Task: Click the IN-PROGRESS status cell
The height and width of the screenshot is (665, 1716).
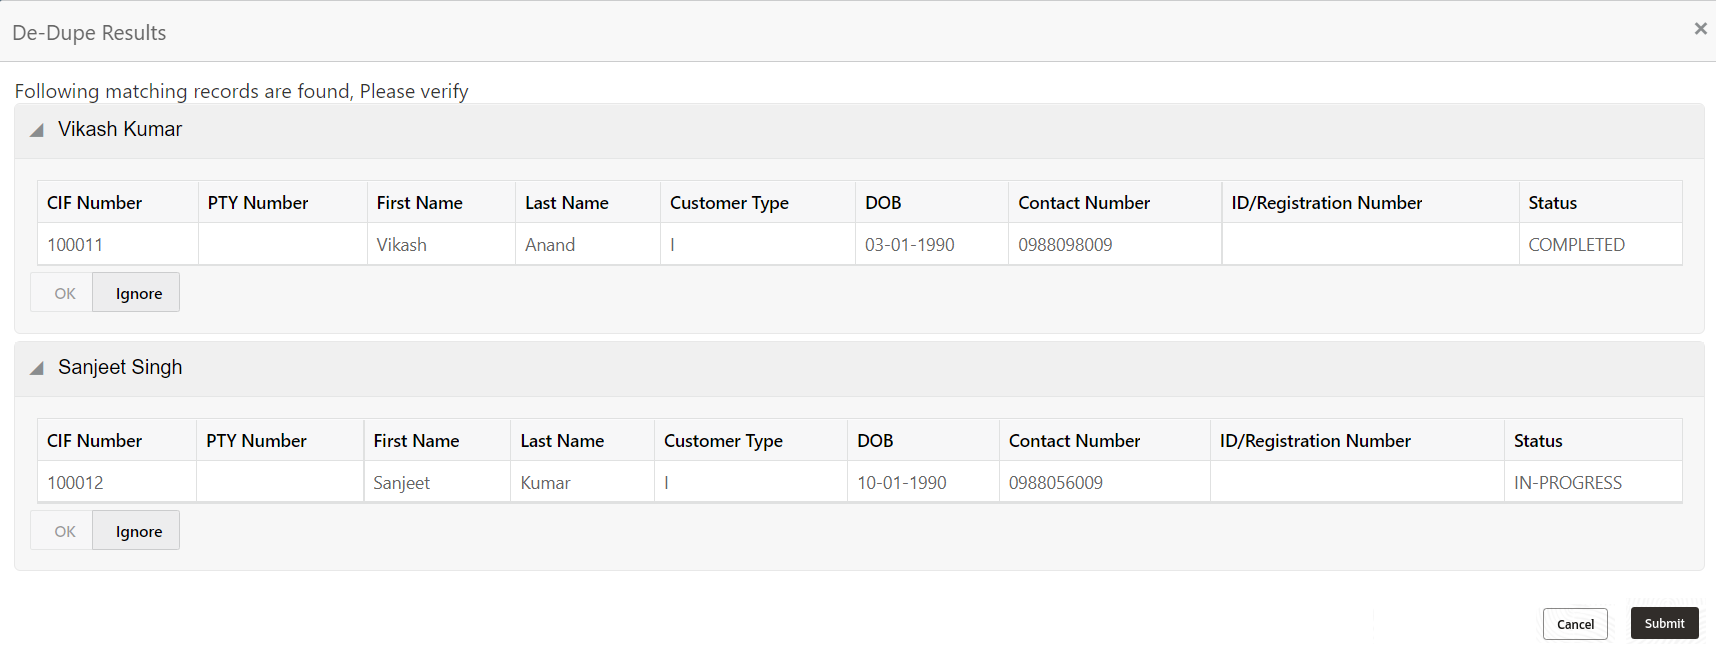Action: (x=1567, y=483)
